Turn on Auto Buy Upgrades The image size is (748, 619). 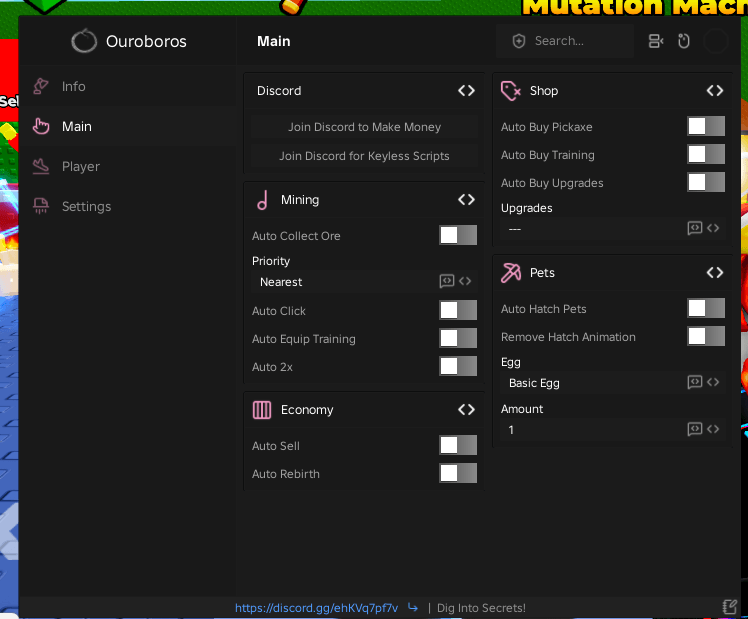coord(706,182)
